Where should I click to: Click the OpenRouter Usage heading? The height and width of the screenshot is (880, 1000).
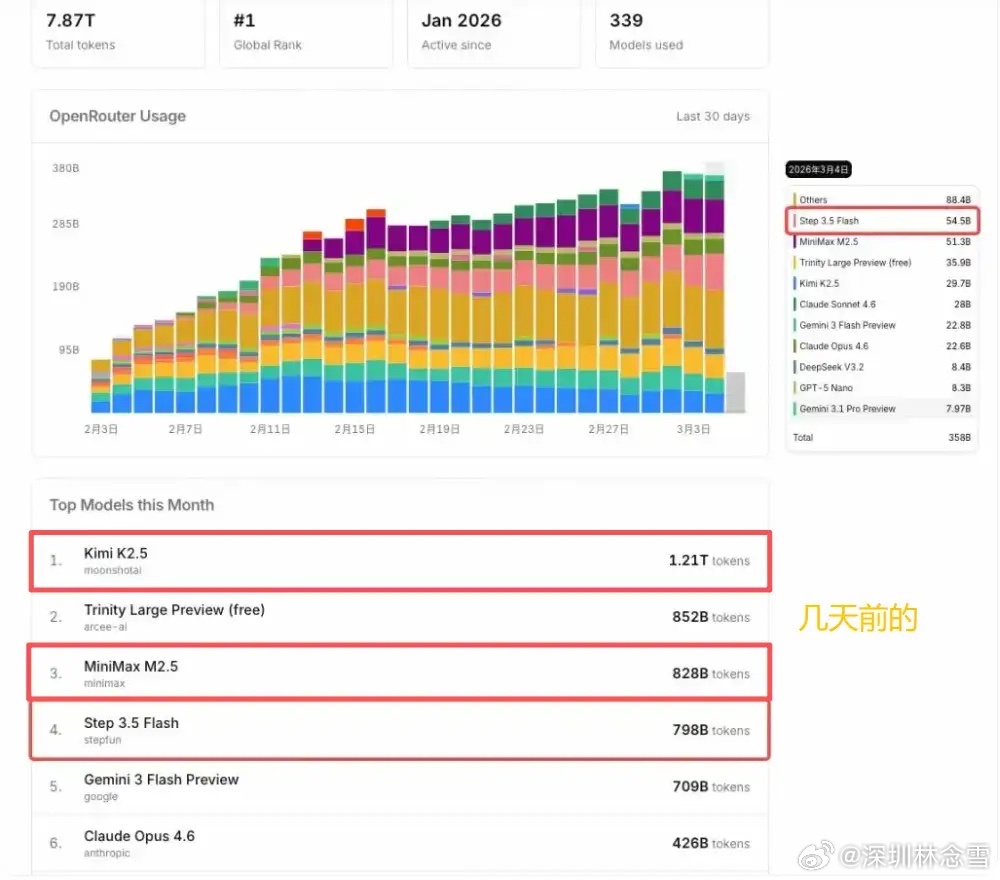coord(117,116)
